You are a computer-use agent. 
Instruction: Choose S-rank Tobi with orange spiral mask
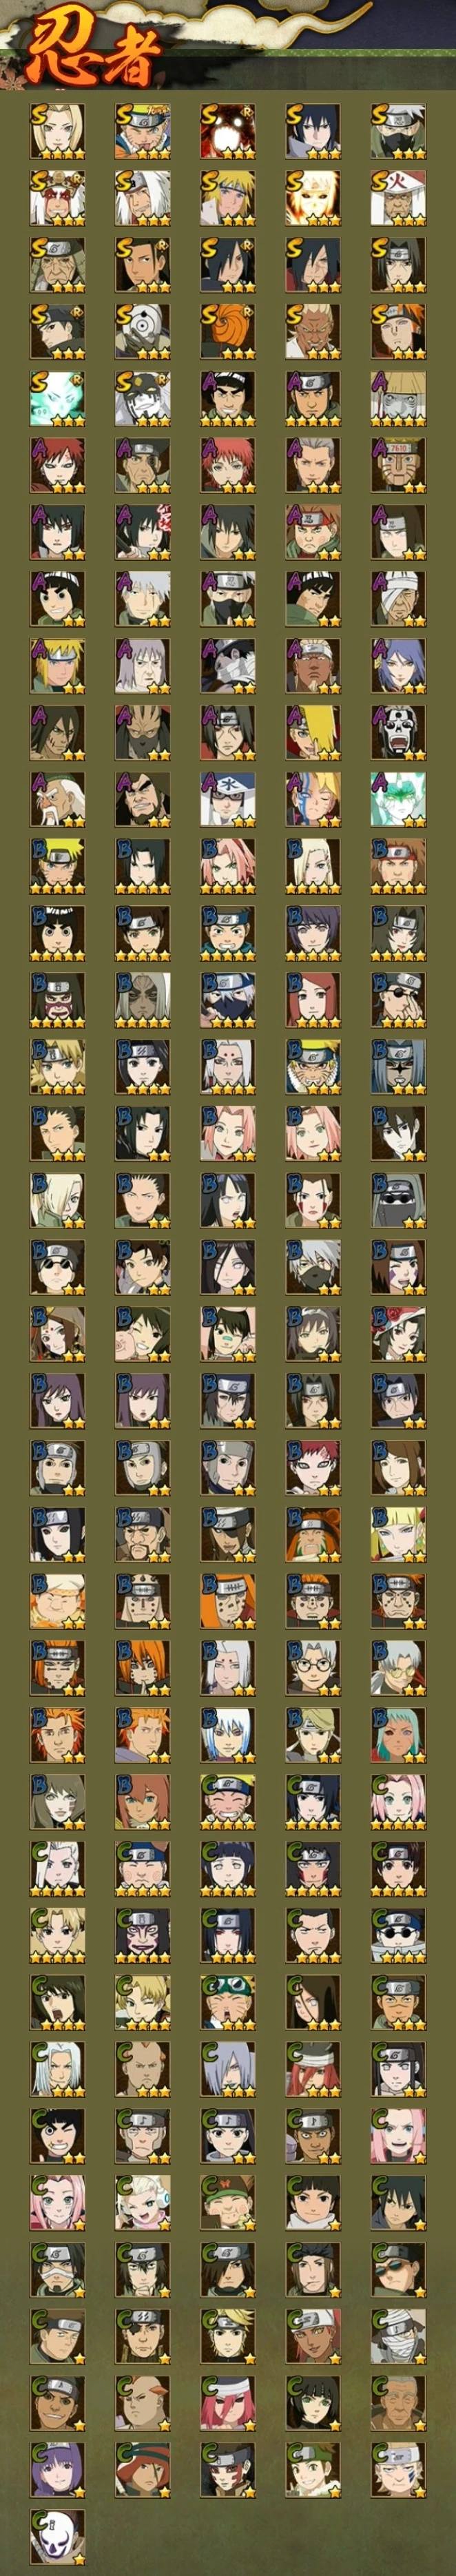pyautogui.click(x=228, y=331)
